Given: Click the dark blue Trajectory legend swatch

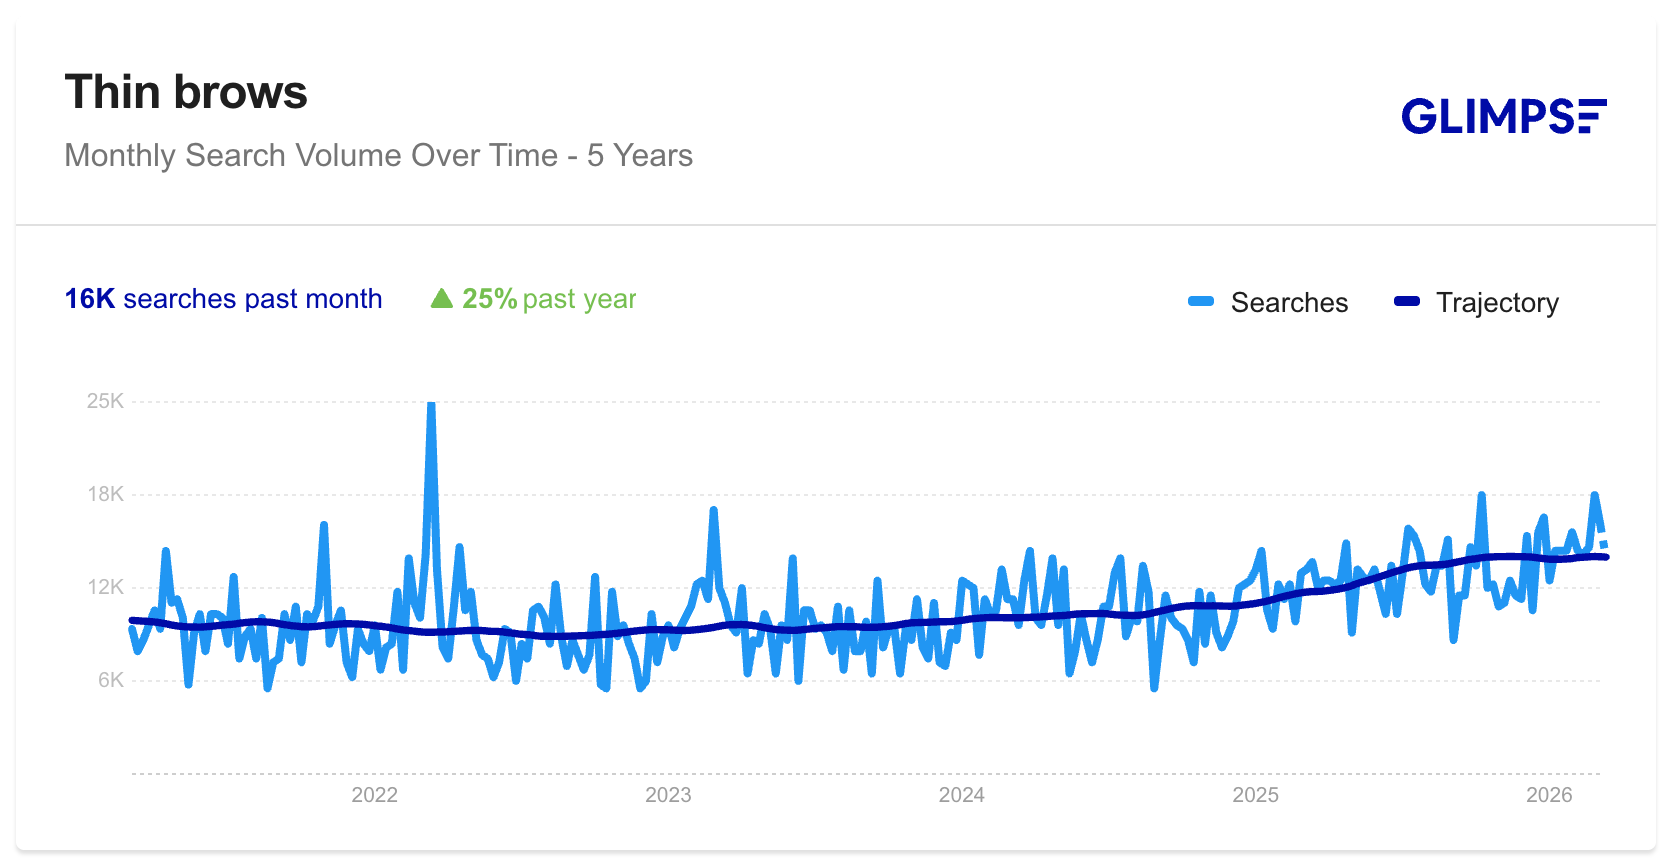Looking at the screenshot, I should pyautogui.click(x=1406, y=302).
